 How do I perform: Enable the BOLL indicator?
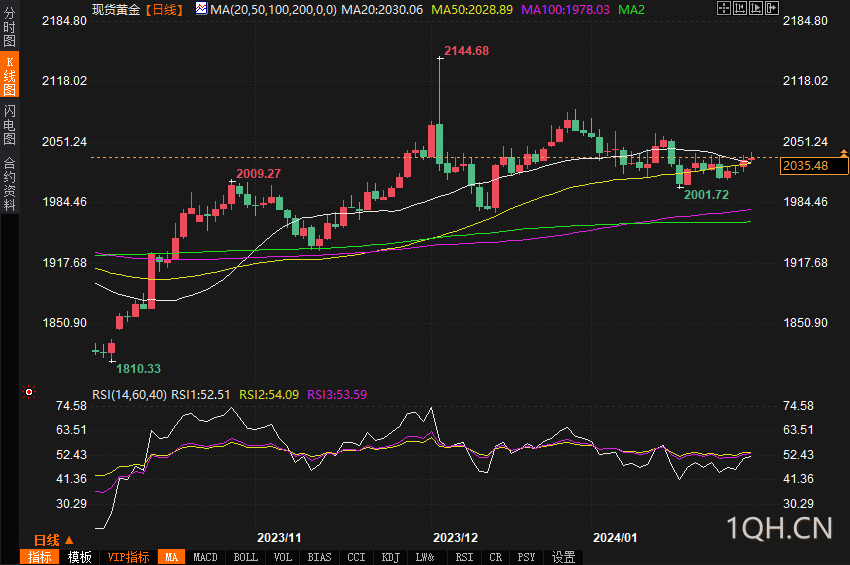click(245, 557)
